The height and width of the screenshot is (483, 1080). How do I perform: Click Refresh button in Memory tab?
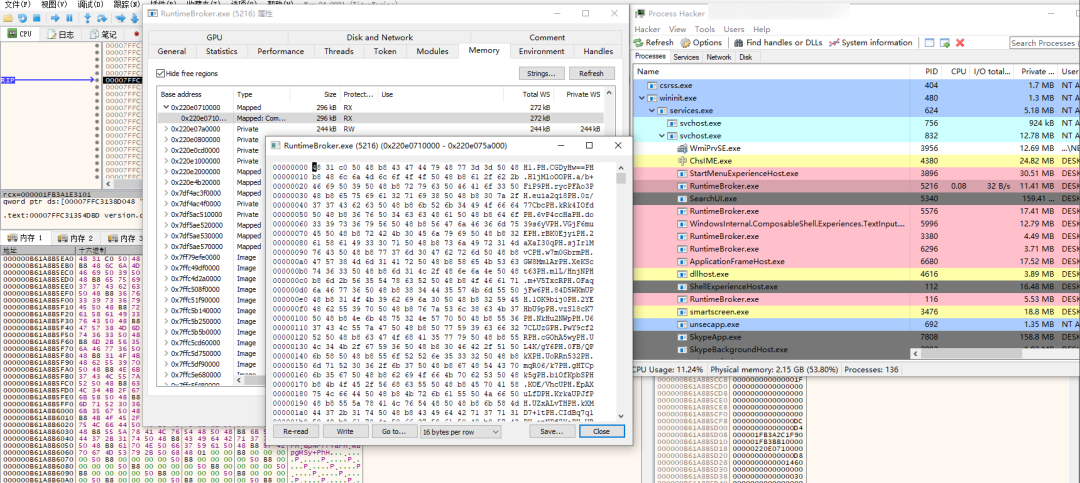(591, 73)
